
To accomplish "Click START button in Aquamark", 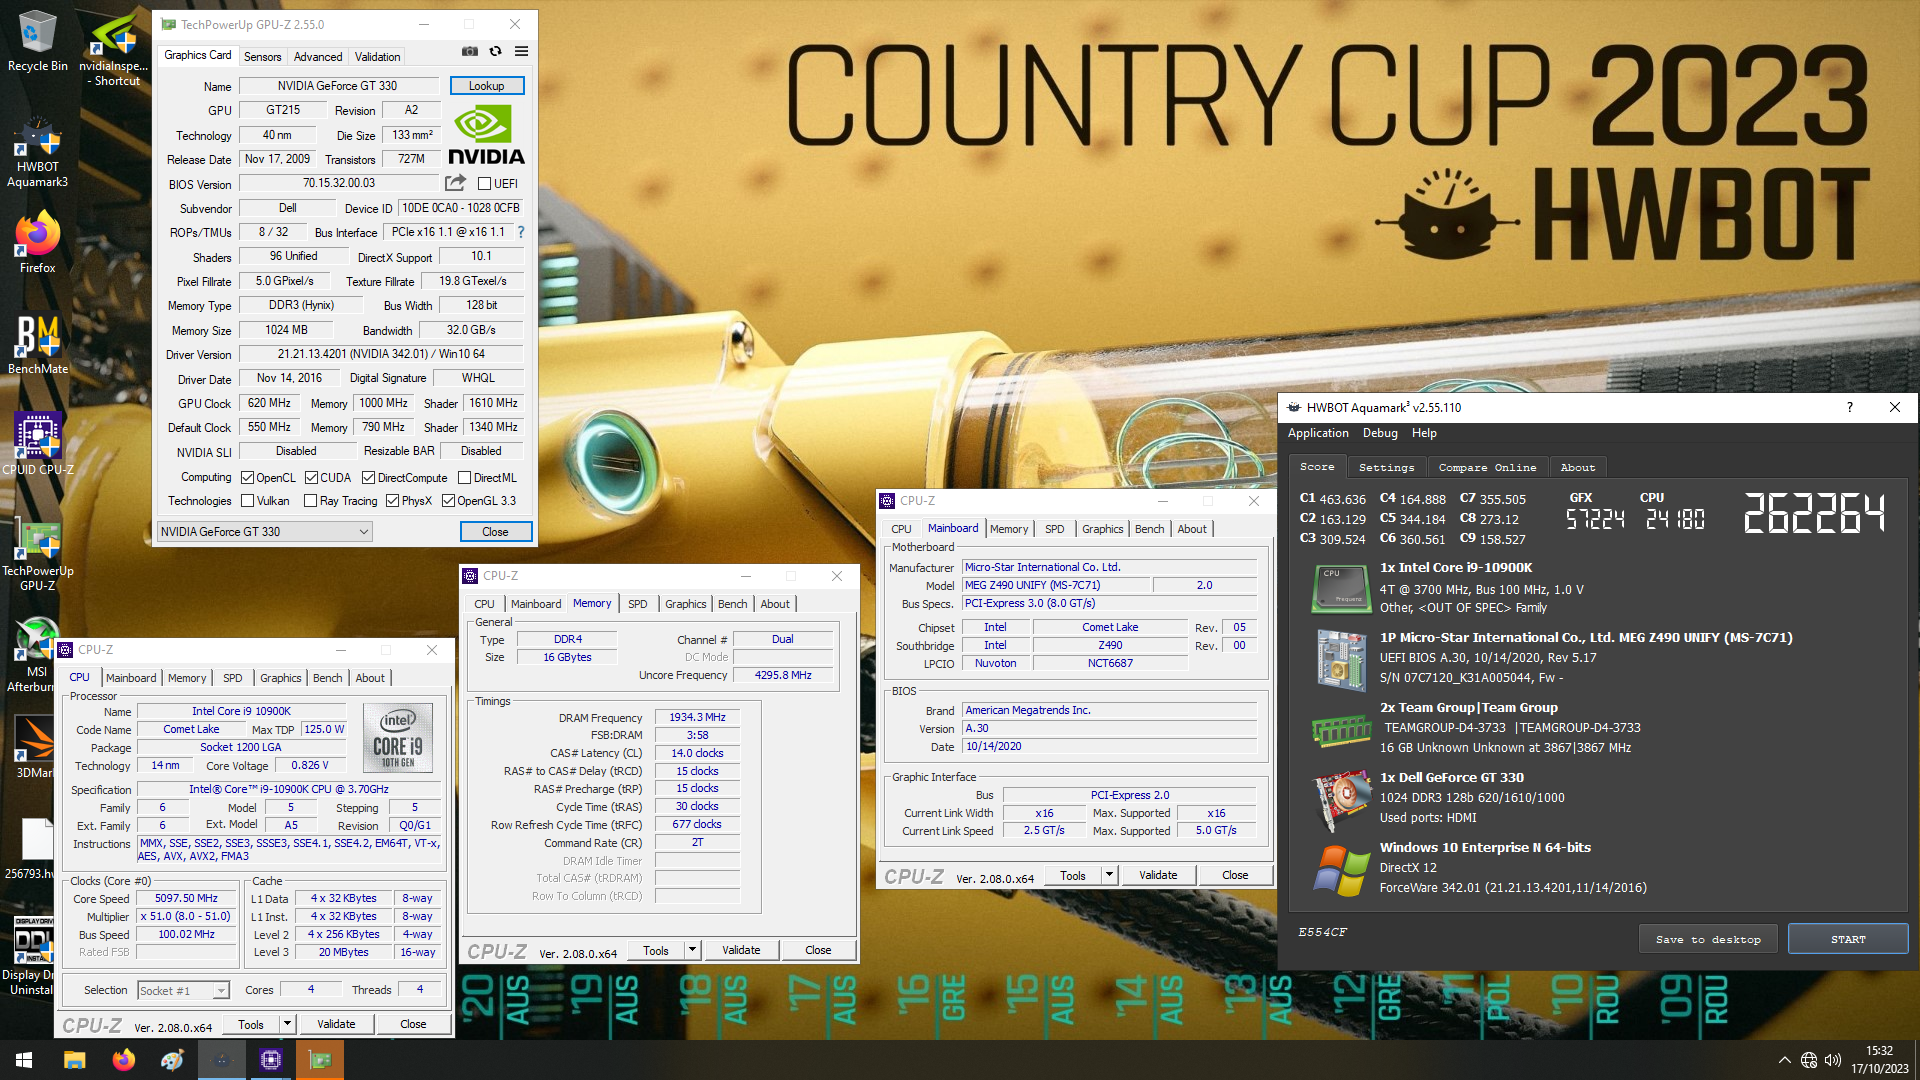I will pyautogui.click(x=1848, y=939).
